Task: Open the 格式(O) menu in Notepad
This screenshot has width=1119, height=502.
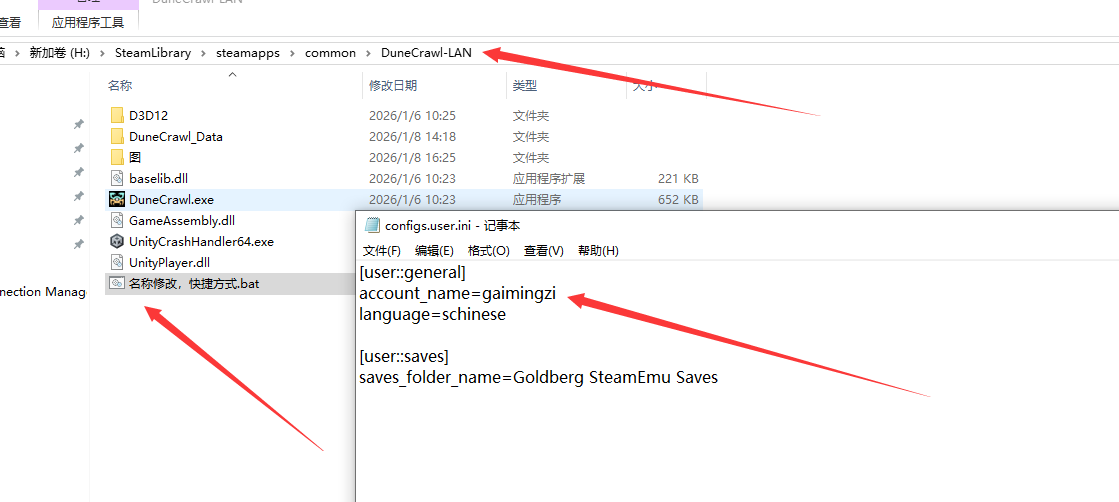Action: [489, 251]
